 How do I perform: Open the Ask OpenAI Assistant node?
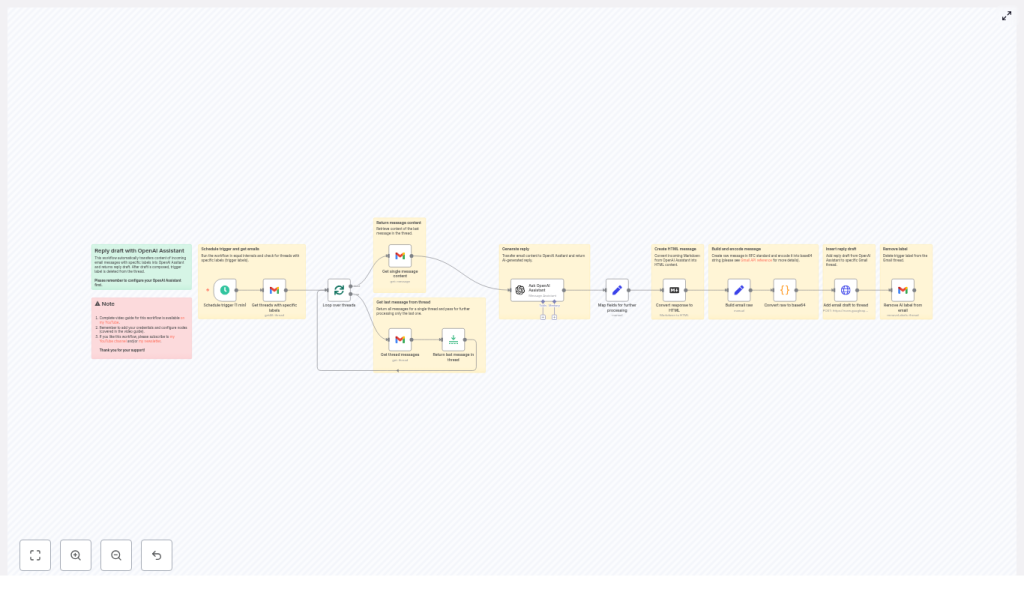coord(537,290)
